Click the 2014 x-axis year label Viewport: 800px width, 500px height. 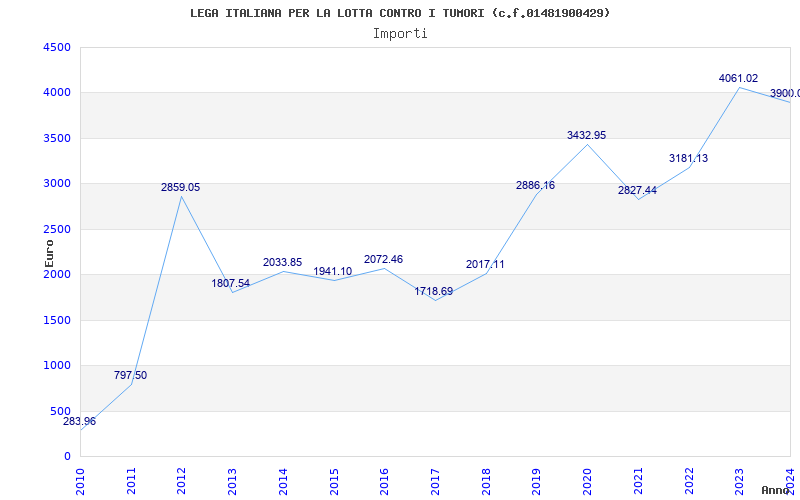pyautogui.click(x=283, y=482)
